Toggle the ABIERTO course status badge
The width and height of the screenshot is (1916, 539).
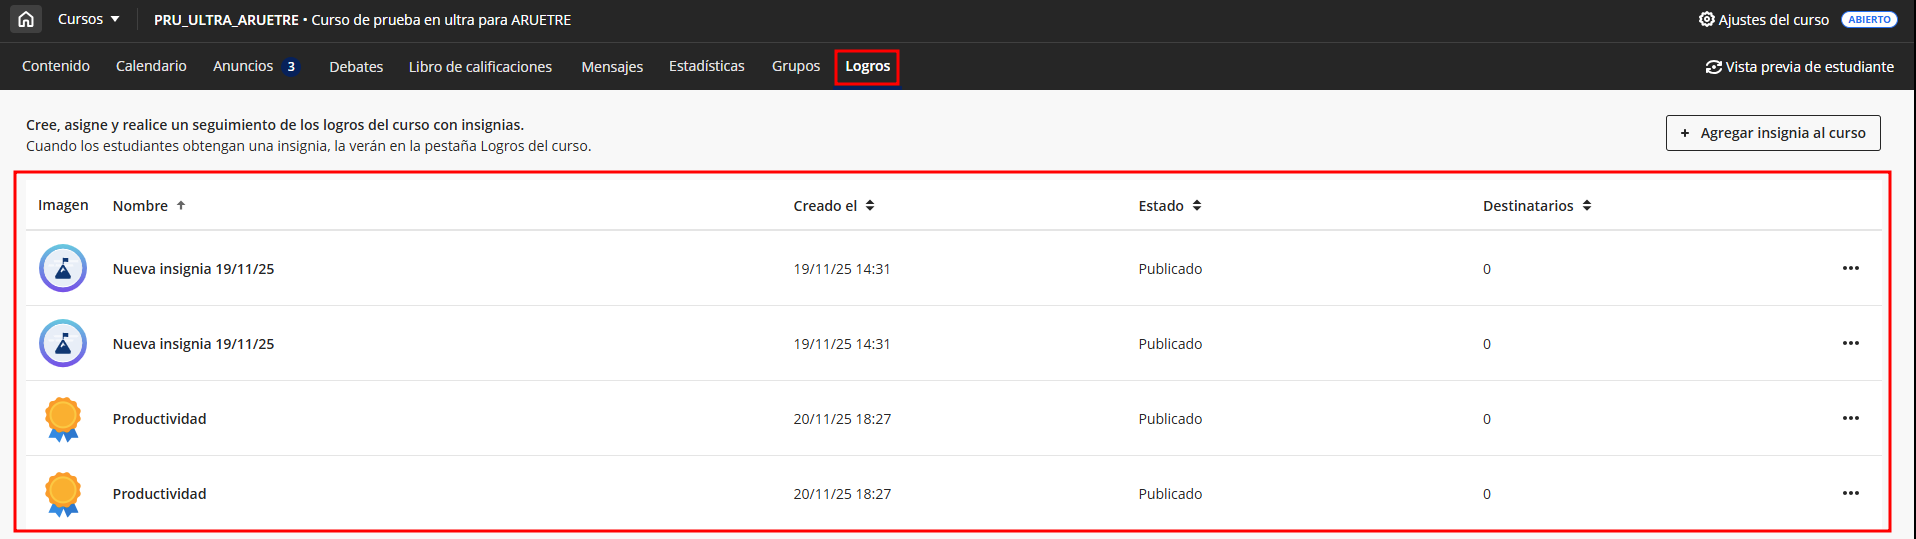coord(1868,19)
